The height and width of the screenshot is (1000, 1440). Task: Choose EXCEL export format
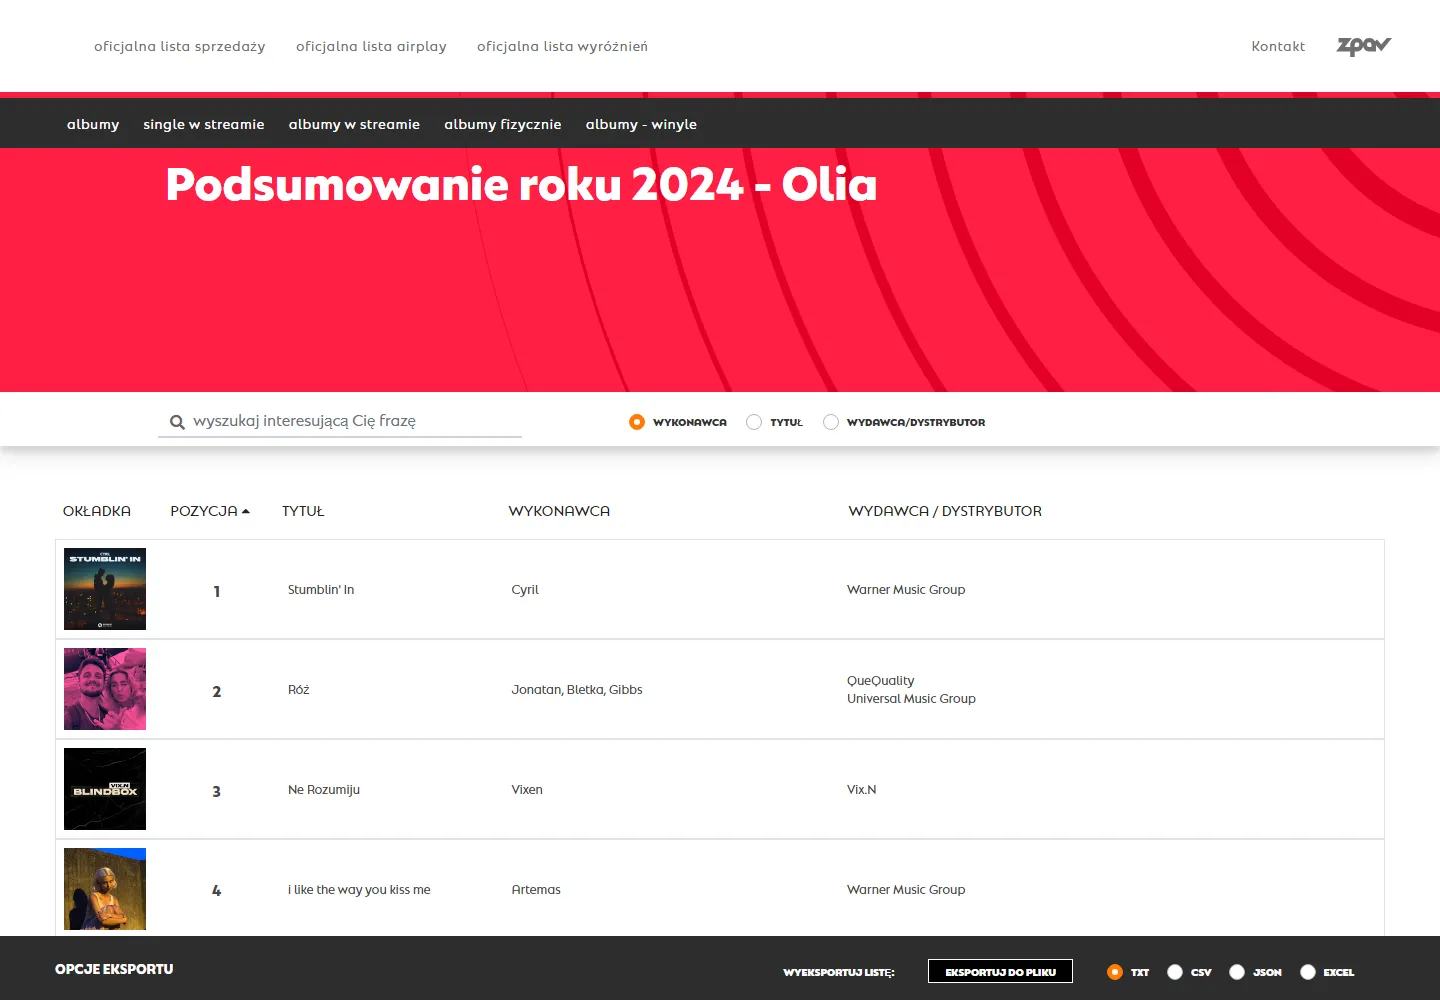[1308, 972]
